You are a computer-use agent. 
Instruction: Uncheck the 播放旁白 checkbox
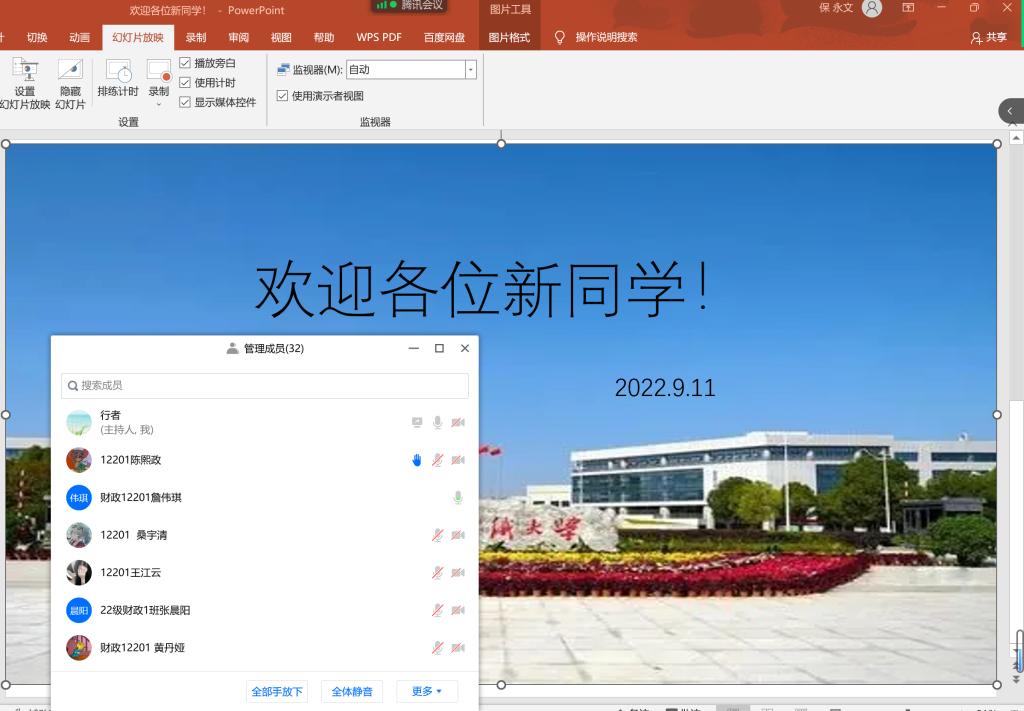tap(185, 63)
